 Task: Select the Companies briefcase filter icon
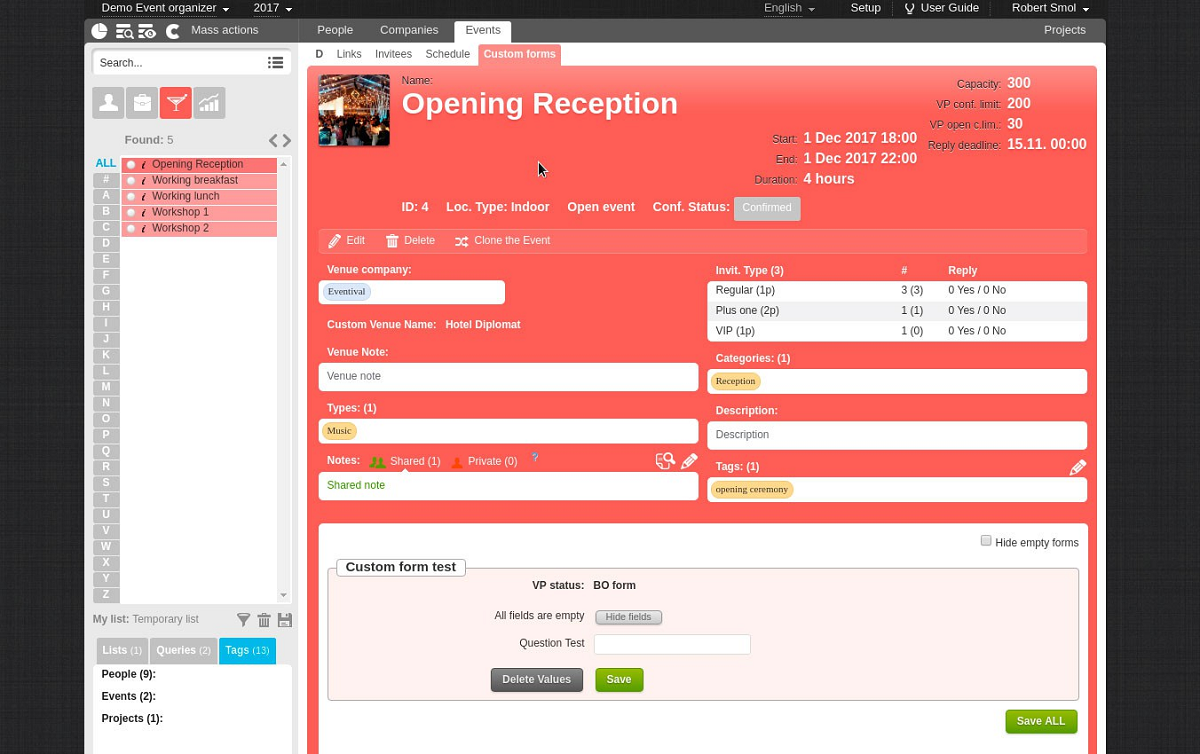pos(142,103)
